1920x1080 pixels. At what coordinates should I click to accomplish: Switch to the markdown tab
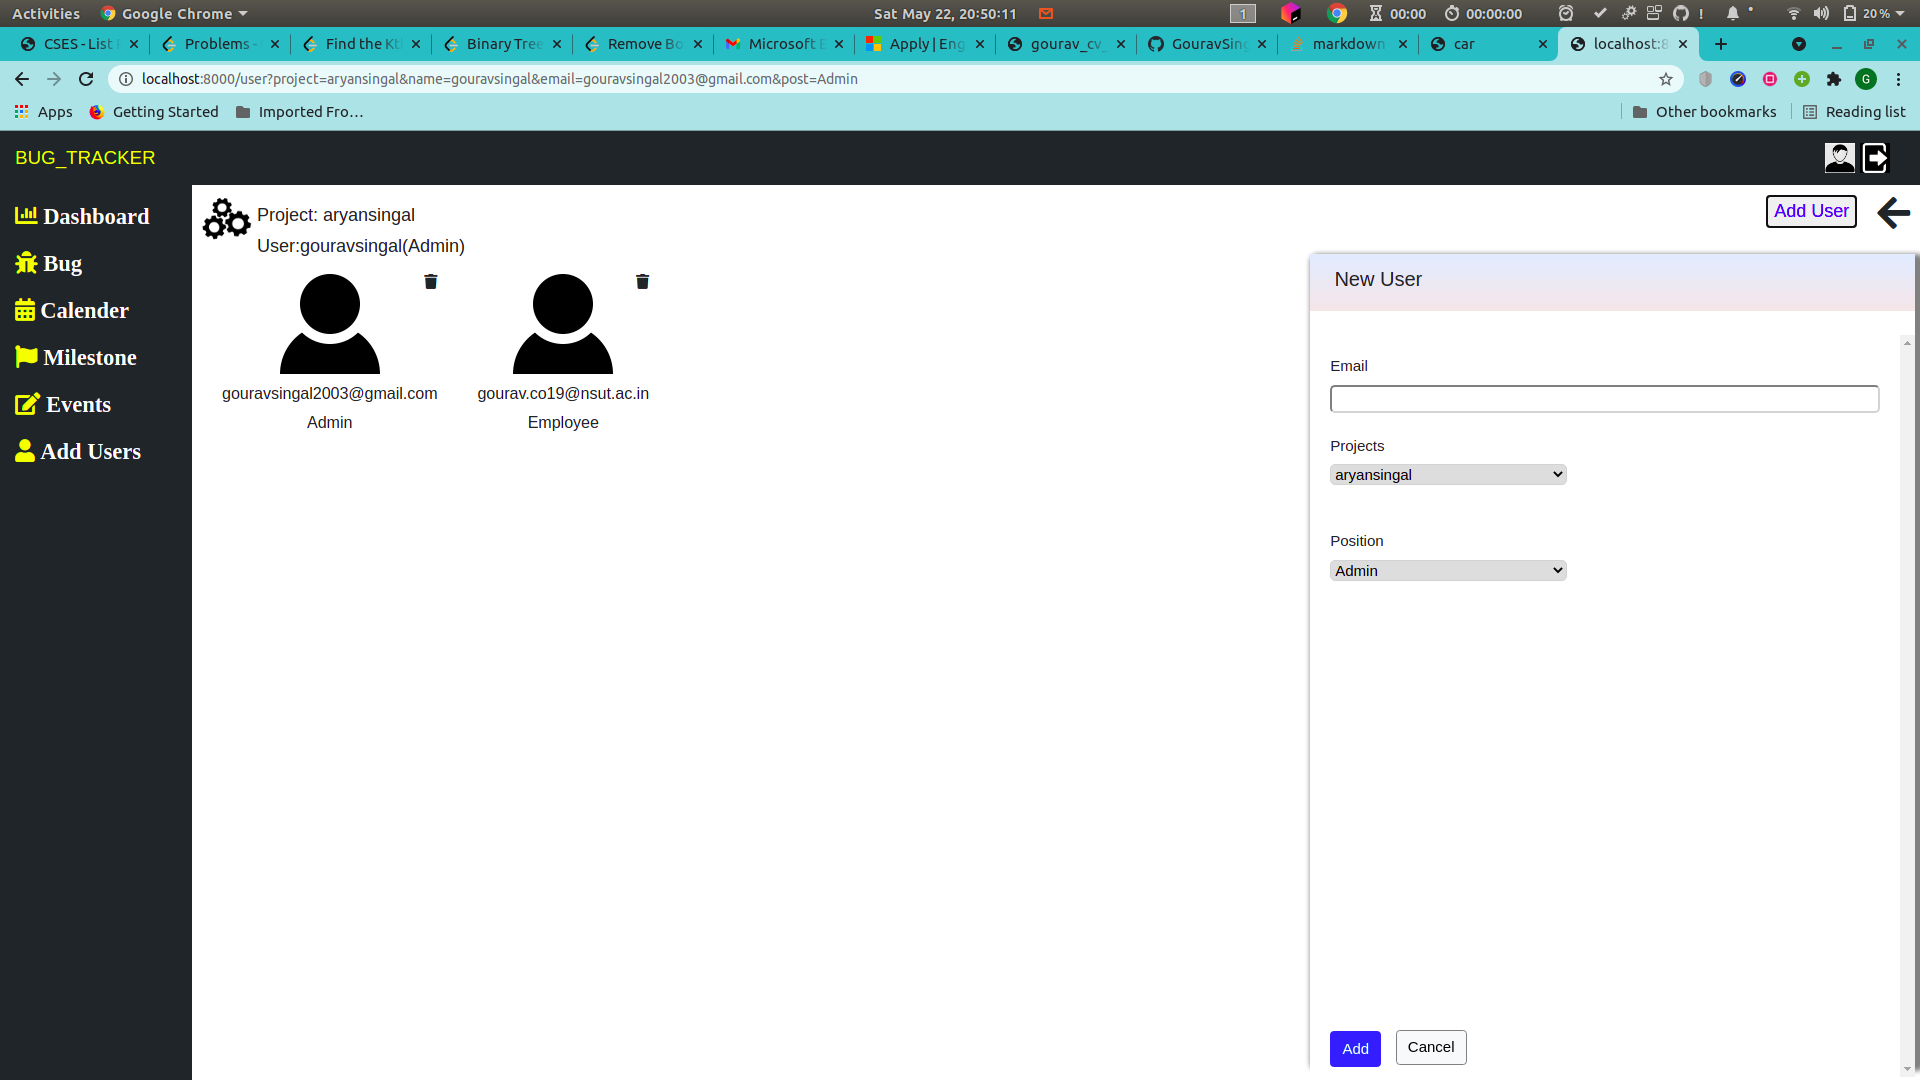(1347, 44)
